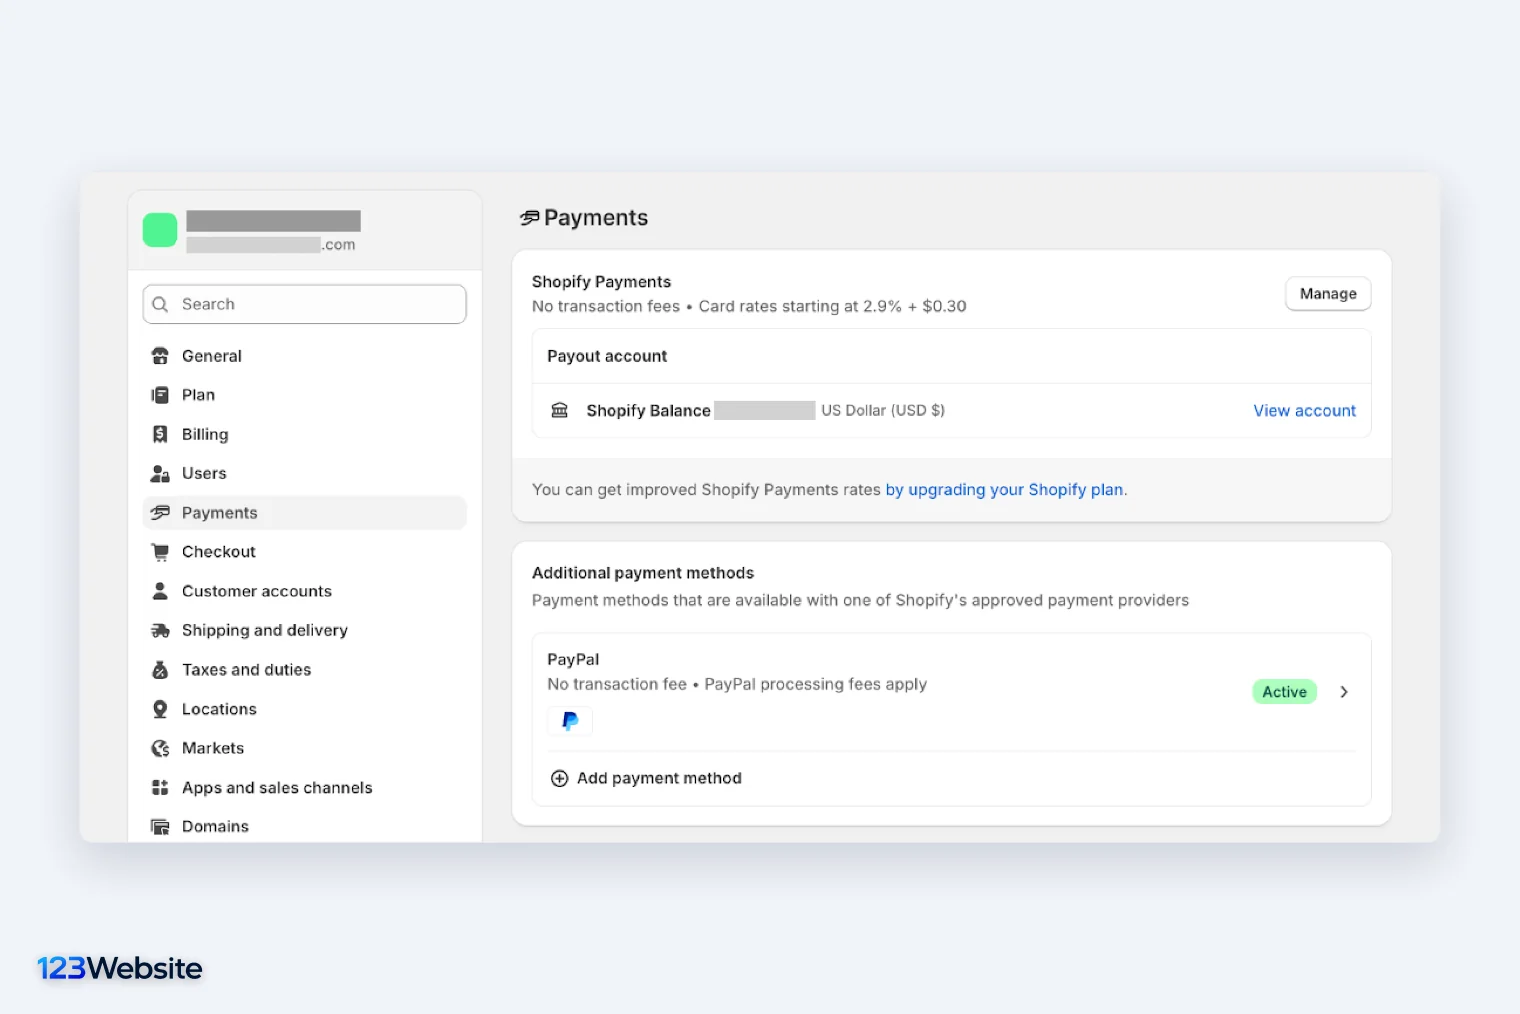The height and width of the screenshot is (1014, 1520).
Task: Open Checkout settings
Action: (304, 552)
